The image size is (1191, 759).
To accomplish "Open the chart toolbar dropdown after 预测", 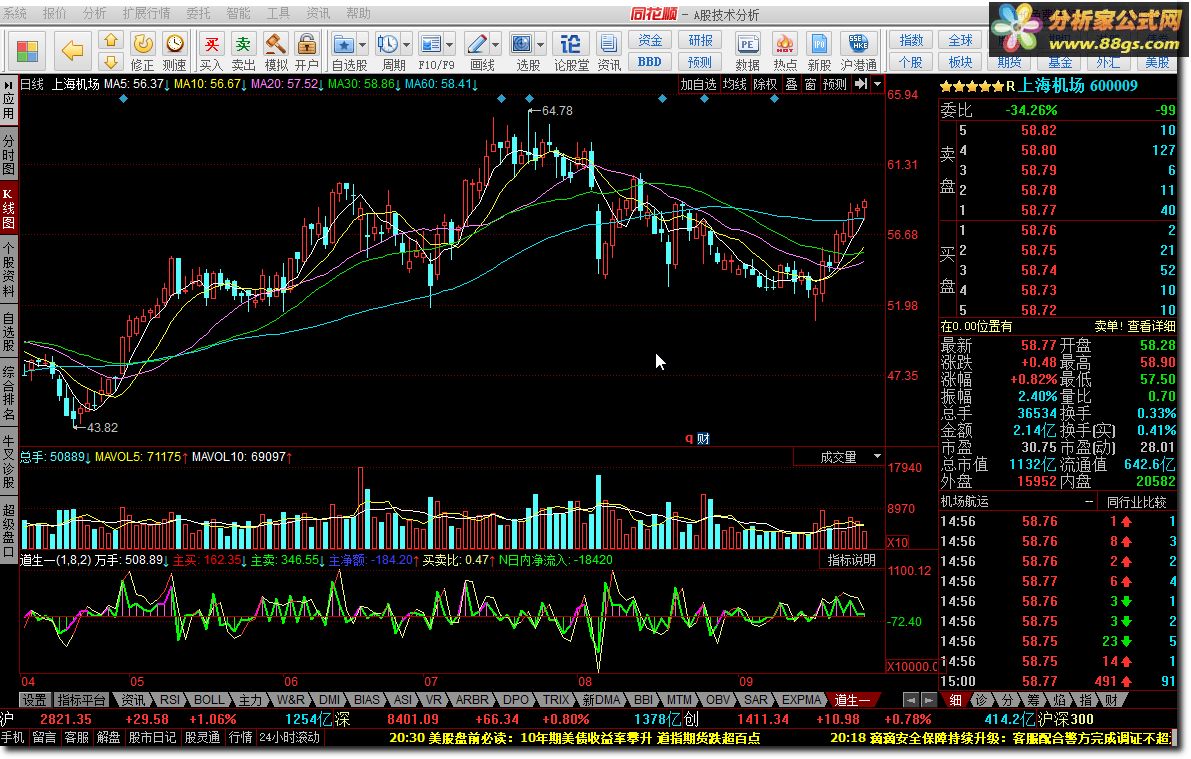I will click(x=877, y=84).
